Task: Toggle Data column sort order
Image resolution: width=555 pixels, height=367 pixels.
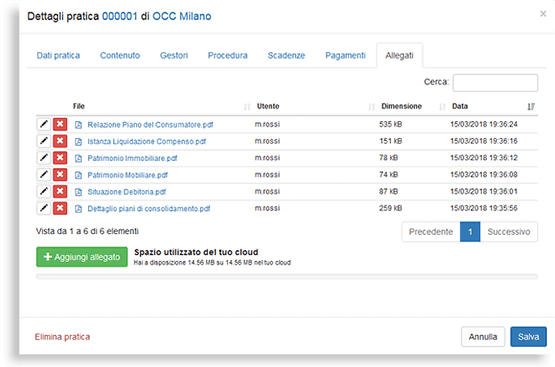Action: (x=531, y=107)
